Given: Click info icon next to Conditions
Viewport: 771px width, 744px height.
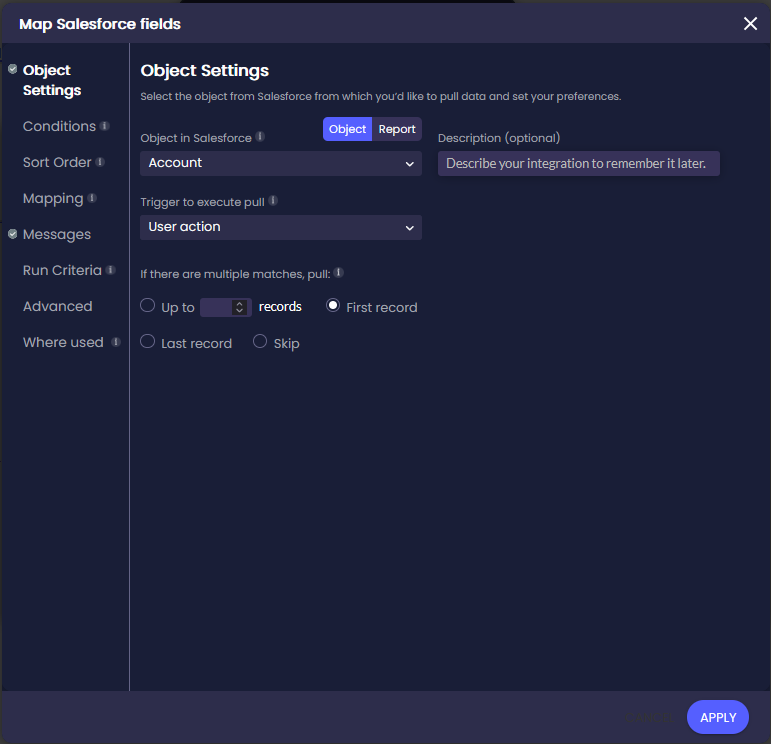Looking at the screenshot, I should 104,126.
